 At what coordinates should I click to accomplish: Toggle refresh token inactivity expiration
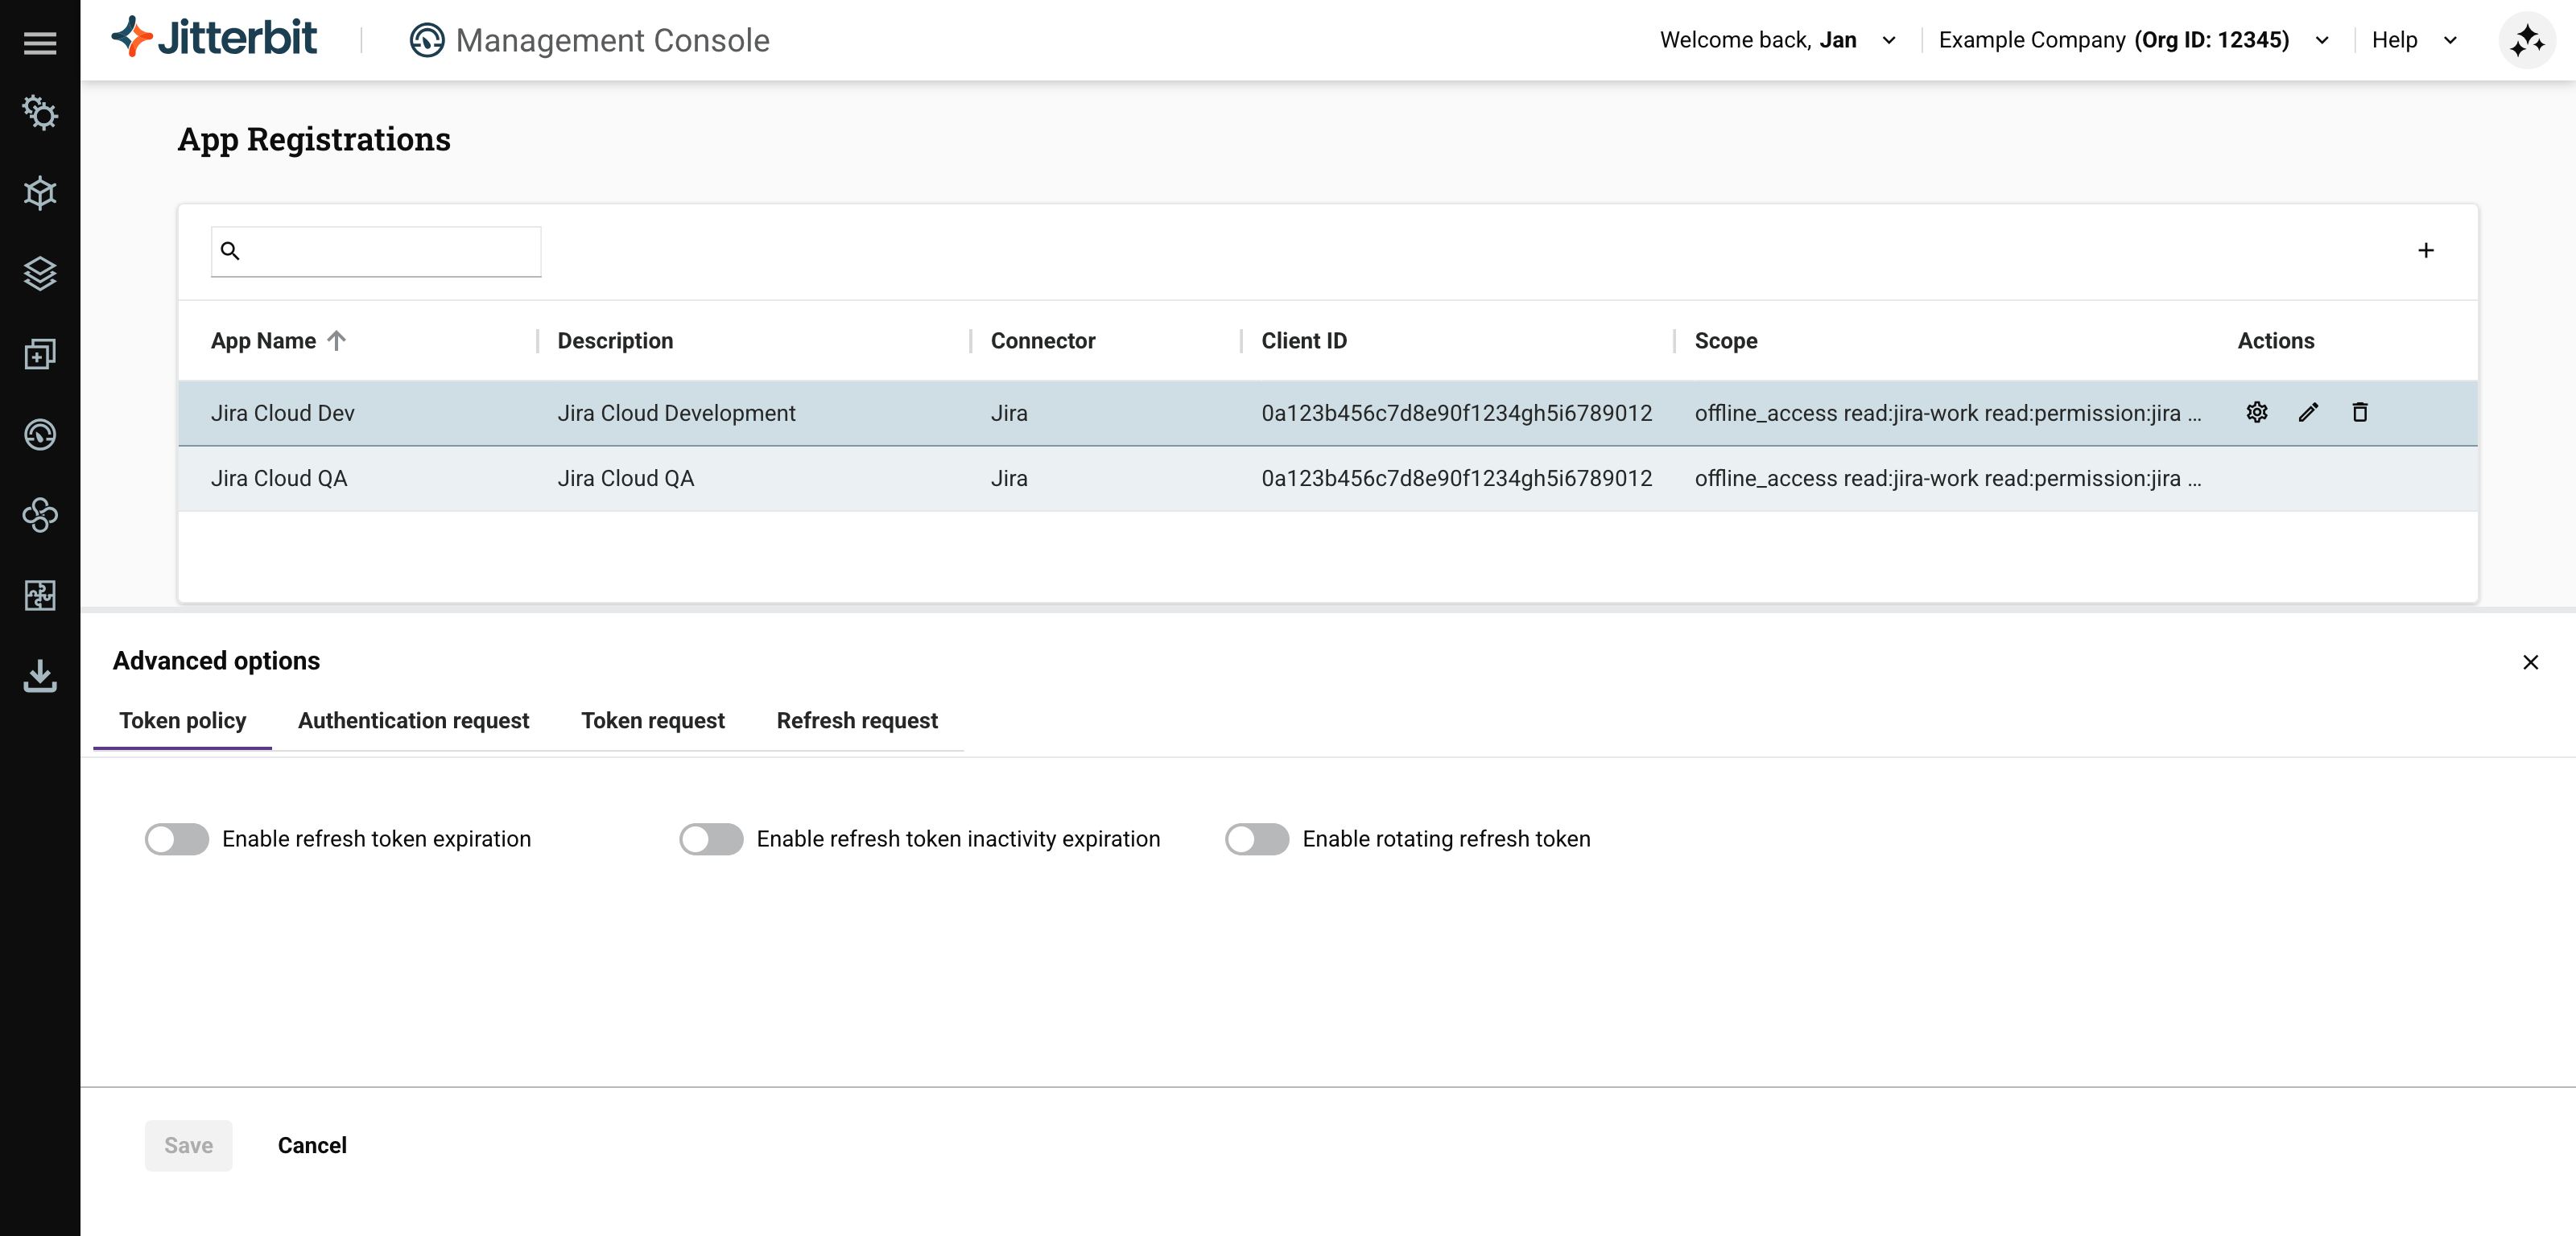pos(711,839)
